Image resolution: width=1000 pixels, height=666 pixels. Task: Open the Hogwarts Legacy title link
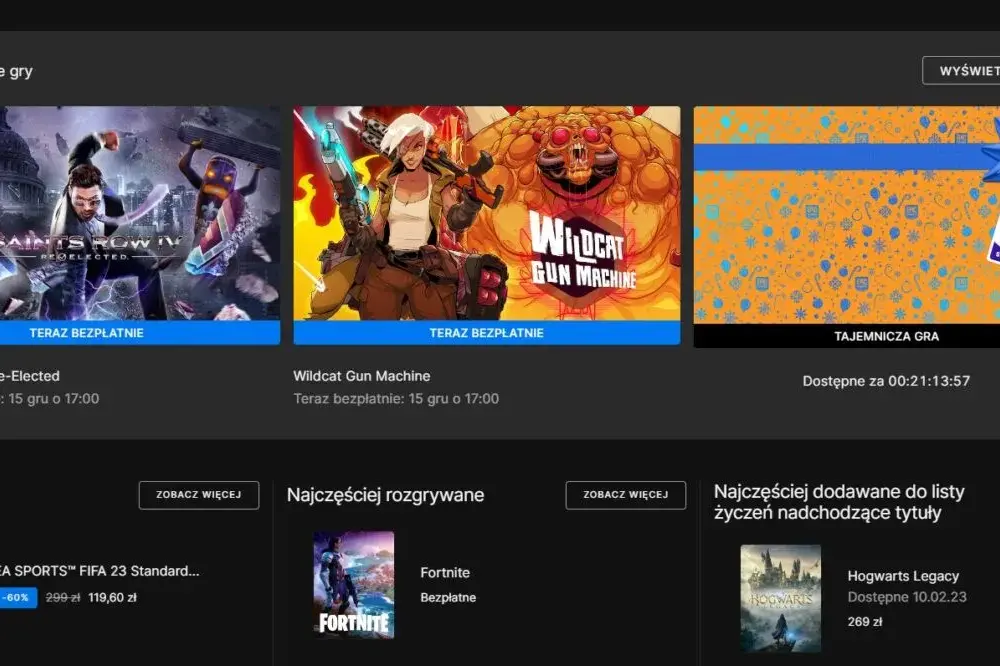(x=903, y=576)
